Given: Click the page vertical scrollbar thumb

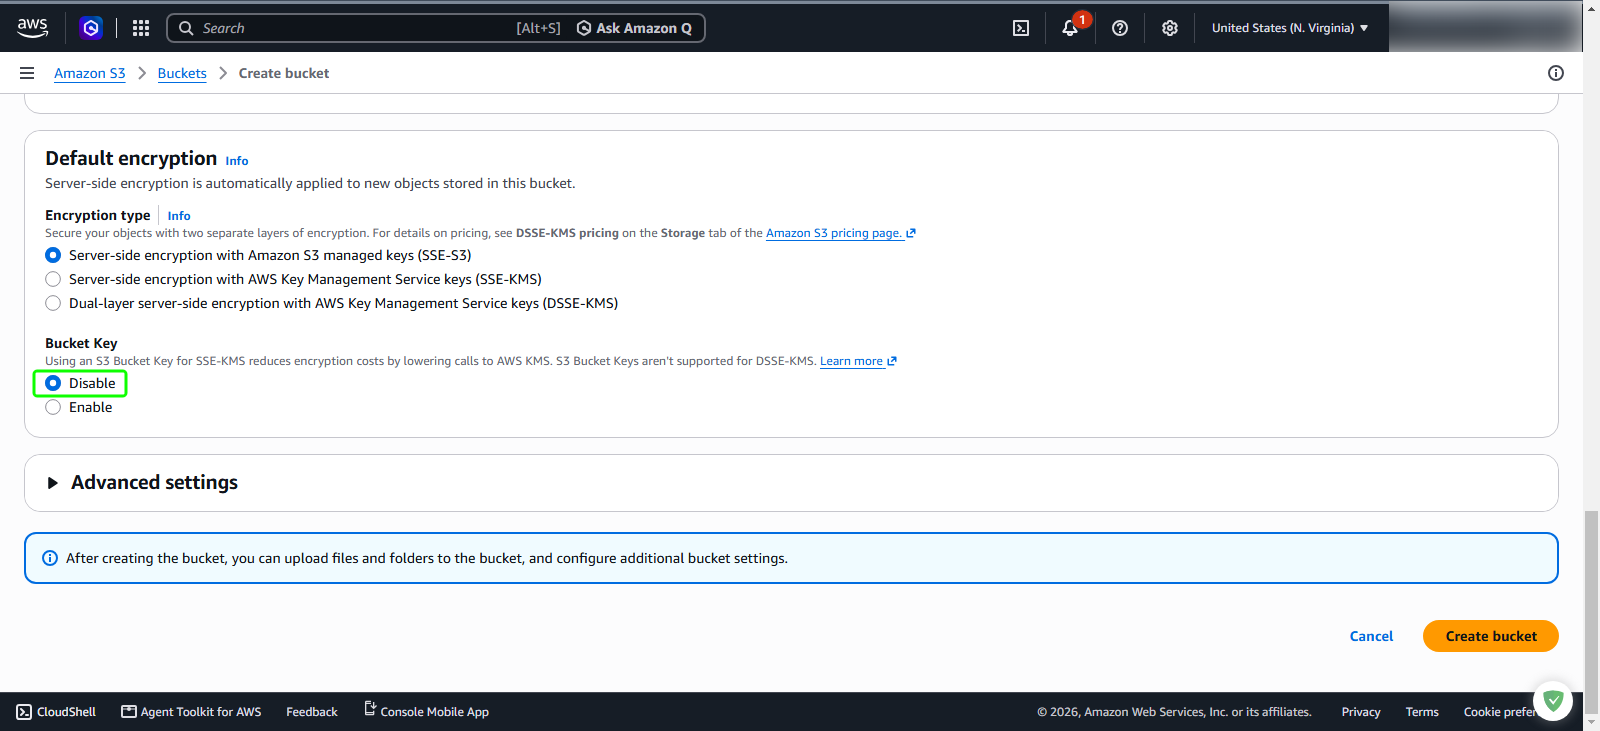Looking at the screenshot, I should (1591, 612).
